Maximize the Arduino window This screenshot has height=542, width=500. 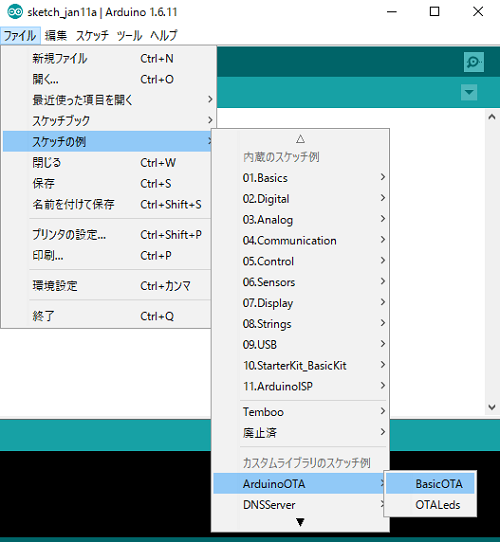pyautogui.click(x=434, y=12)
